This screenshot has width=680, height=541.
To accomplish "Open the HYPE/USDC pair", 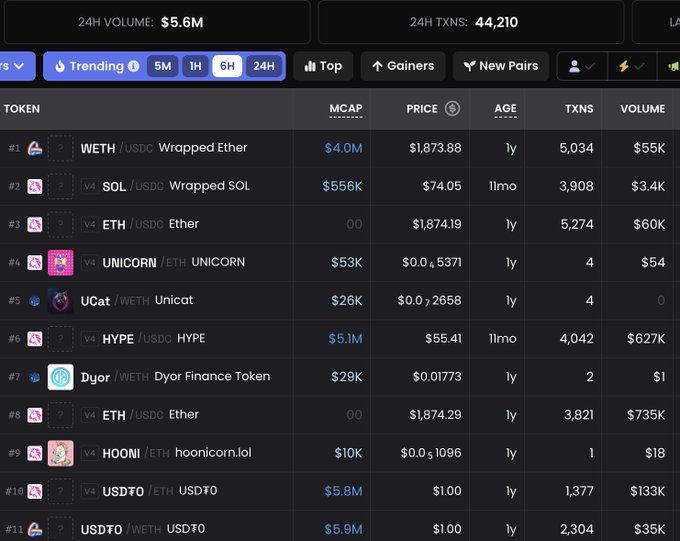I will coord(338,339).
